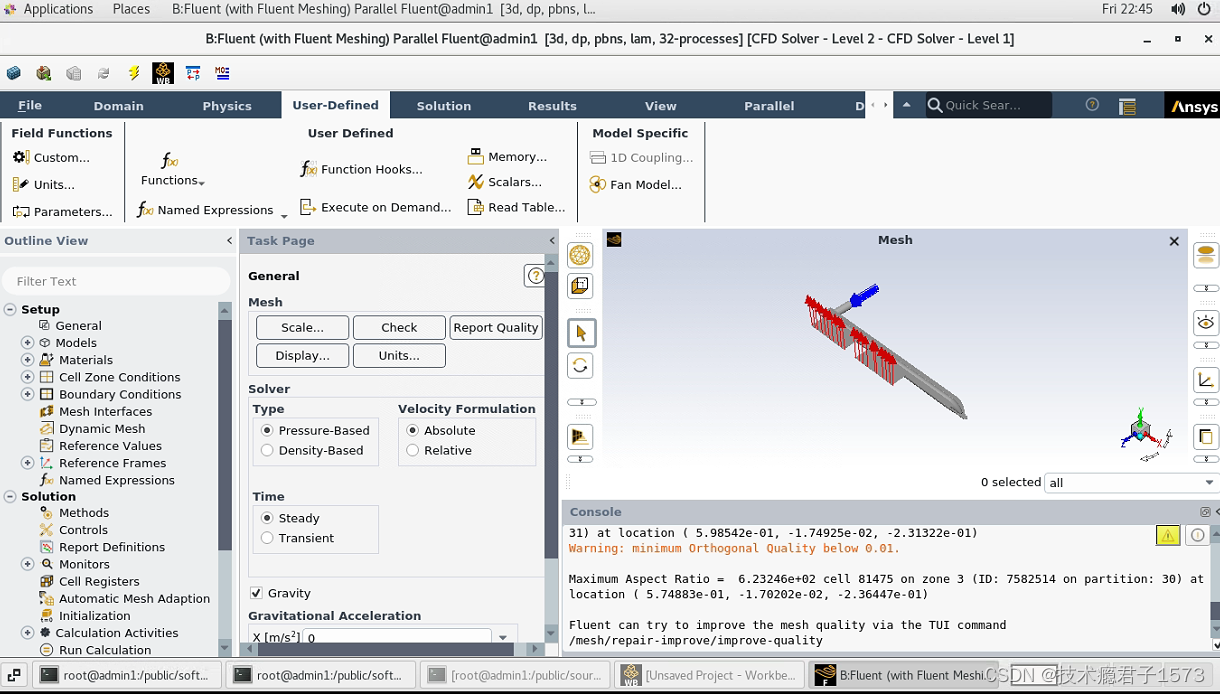Select the mesh display globe icon

click(x=580, y=255)
